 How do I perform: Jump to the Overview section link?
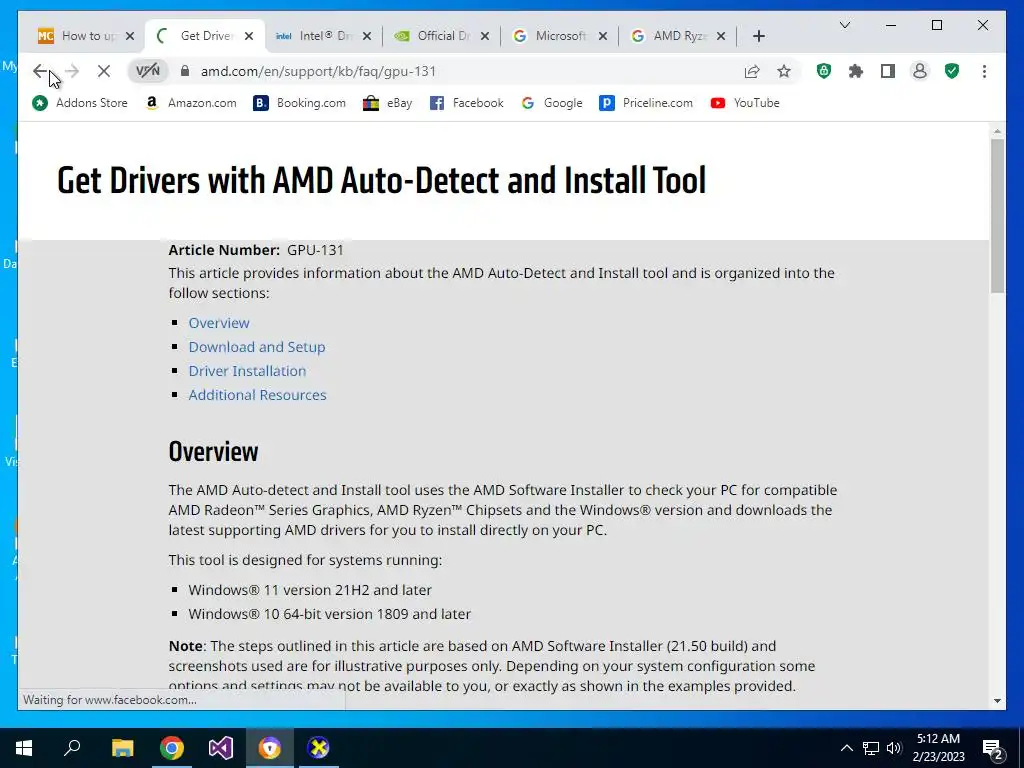(219, 323)
